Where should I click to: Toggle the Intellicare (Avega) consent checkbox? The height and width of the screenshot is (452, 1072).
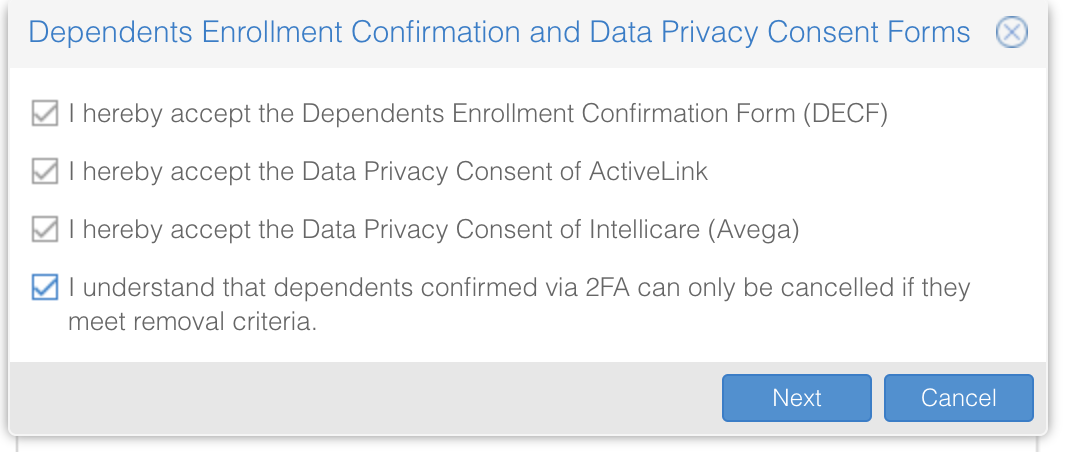pos(45,230)
